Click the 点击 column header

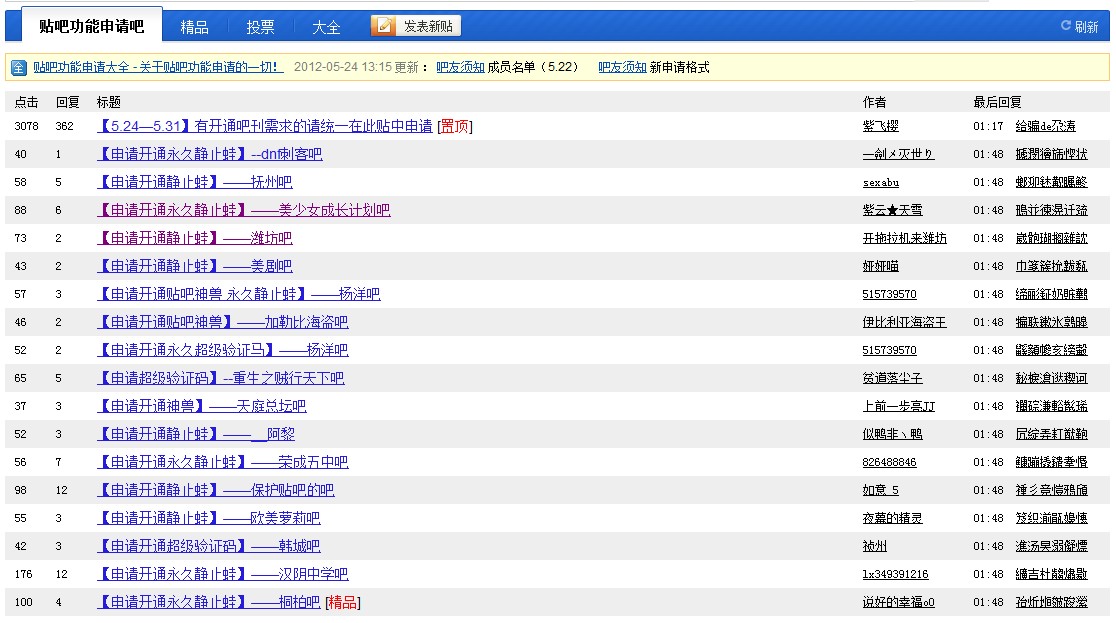click(x=26, y=102)
